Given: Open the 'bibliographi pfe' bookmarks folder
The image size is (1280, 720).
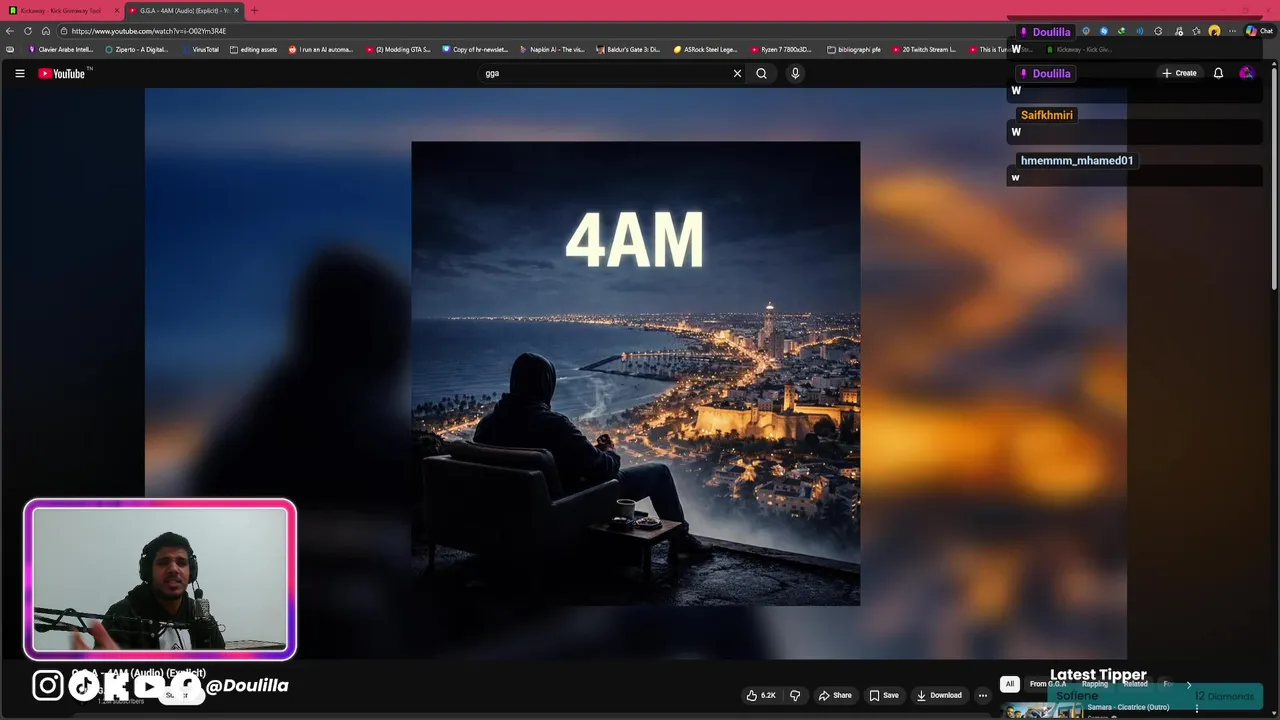Looking at the screenshot, I should pyautogui.click(x=854, y=49).
